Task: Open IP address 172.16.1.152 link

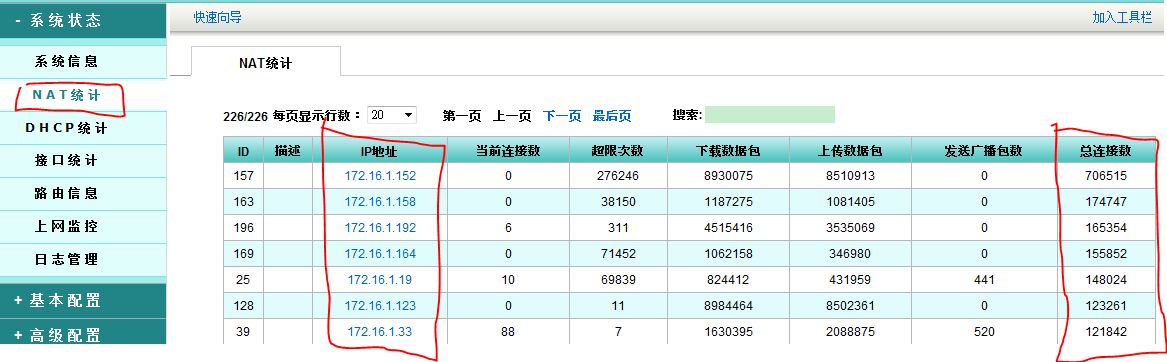Action: [x=380, y=177]
